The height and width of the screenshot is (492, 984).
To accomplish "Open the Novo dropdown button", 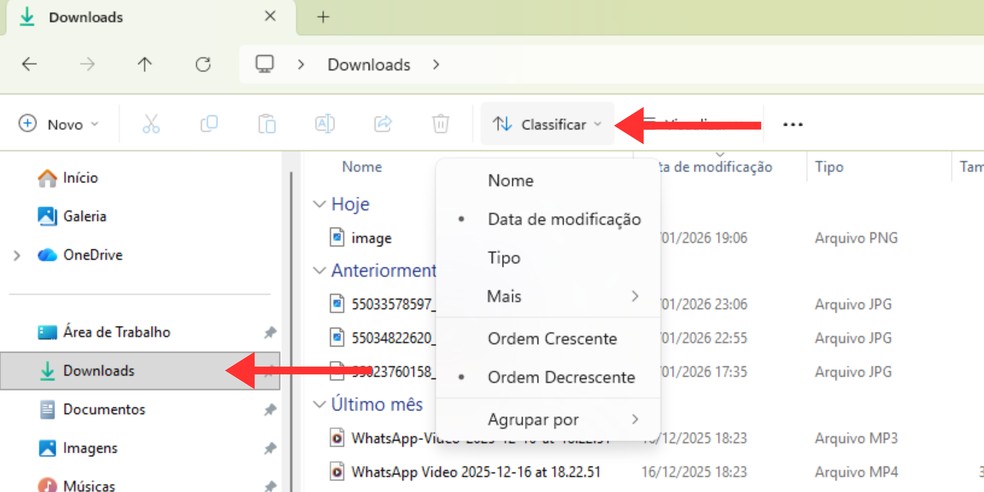I will [59, 124].
